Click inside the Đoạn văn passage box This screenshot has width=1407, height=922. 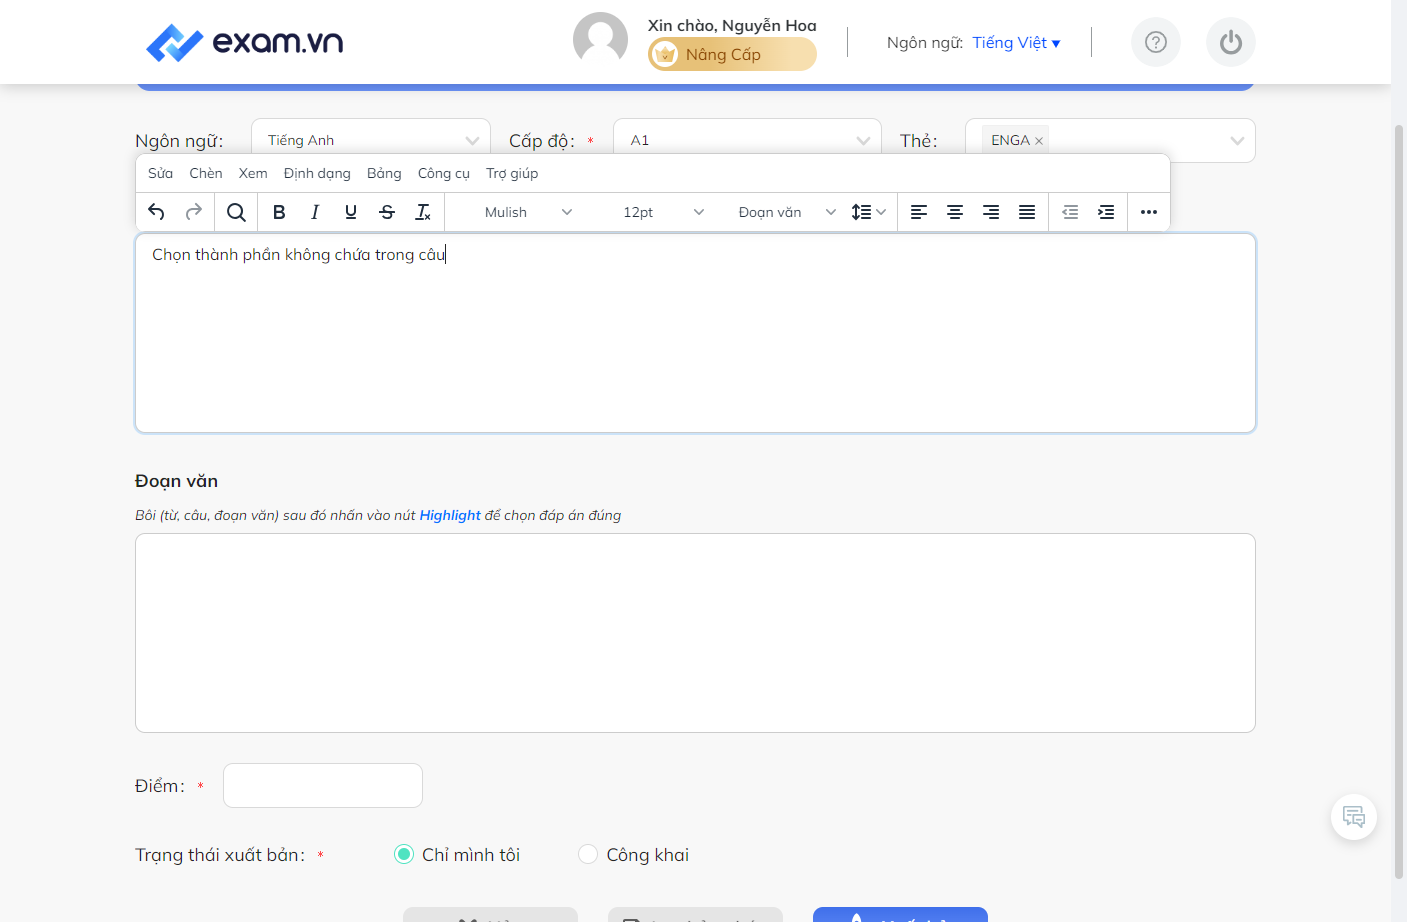pos(695,633)
